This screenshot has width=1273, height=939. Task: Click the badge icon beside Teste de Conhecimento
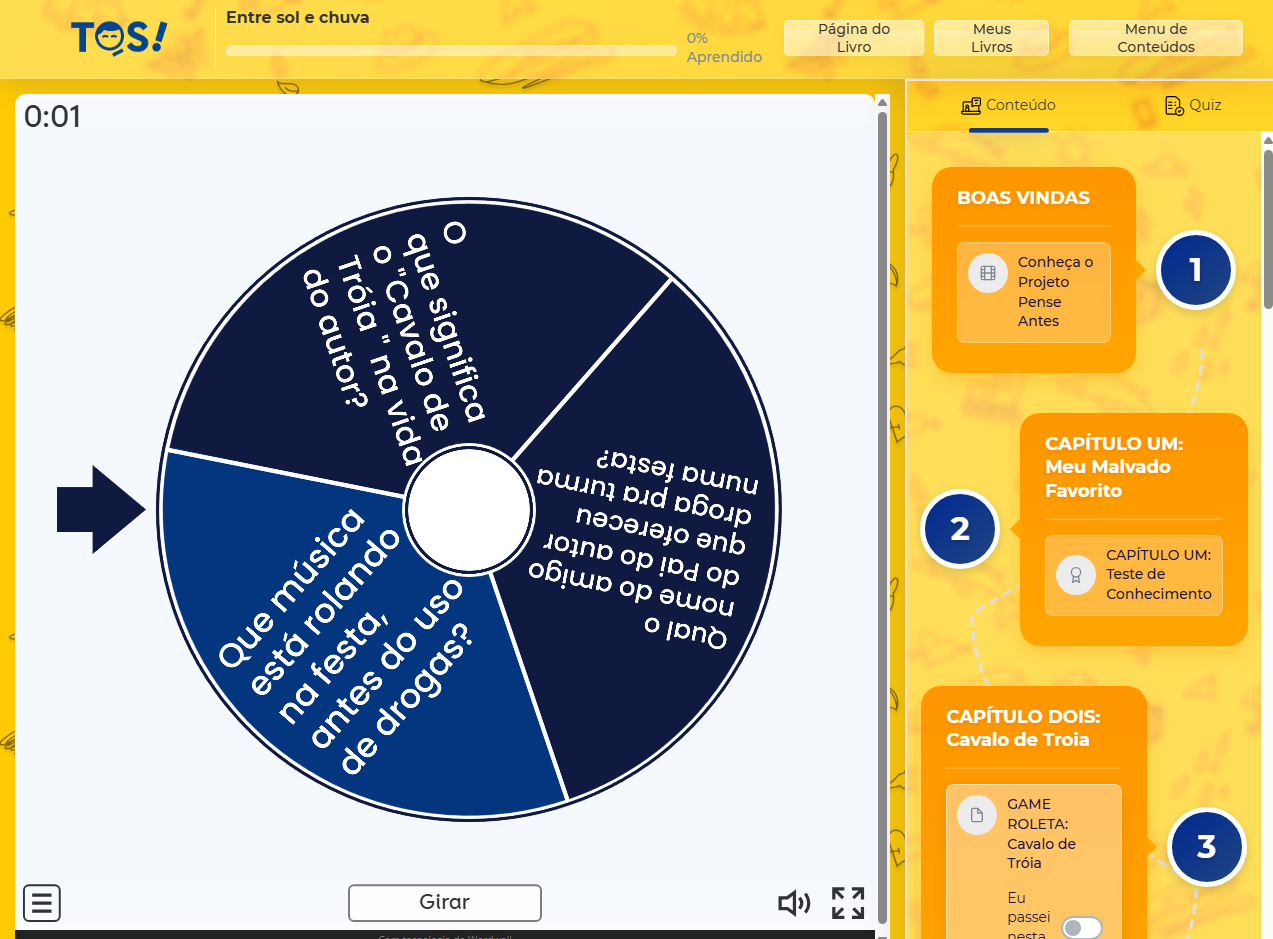pos(1076,575)
